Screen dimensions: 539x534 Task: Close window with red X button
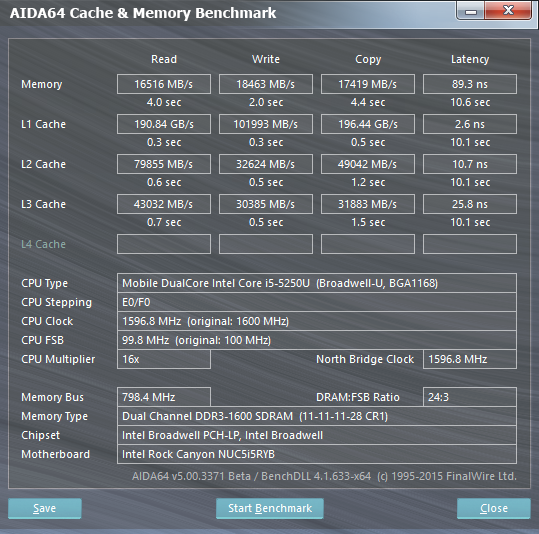508,11
